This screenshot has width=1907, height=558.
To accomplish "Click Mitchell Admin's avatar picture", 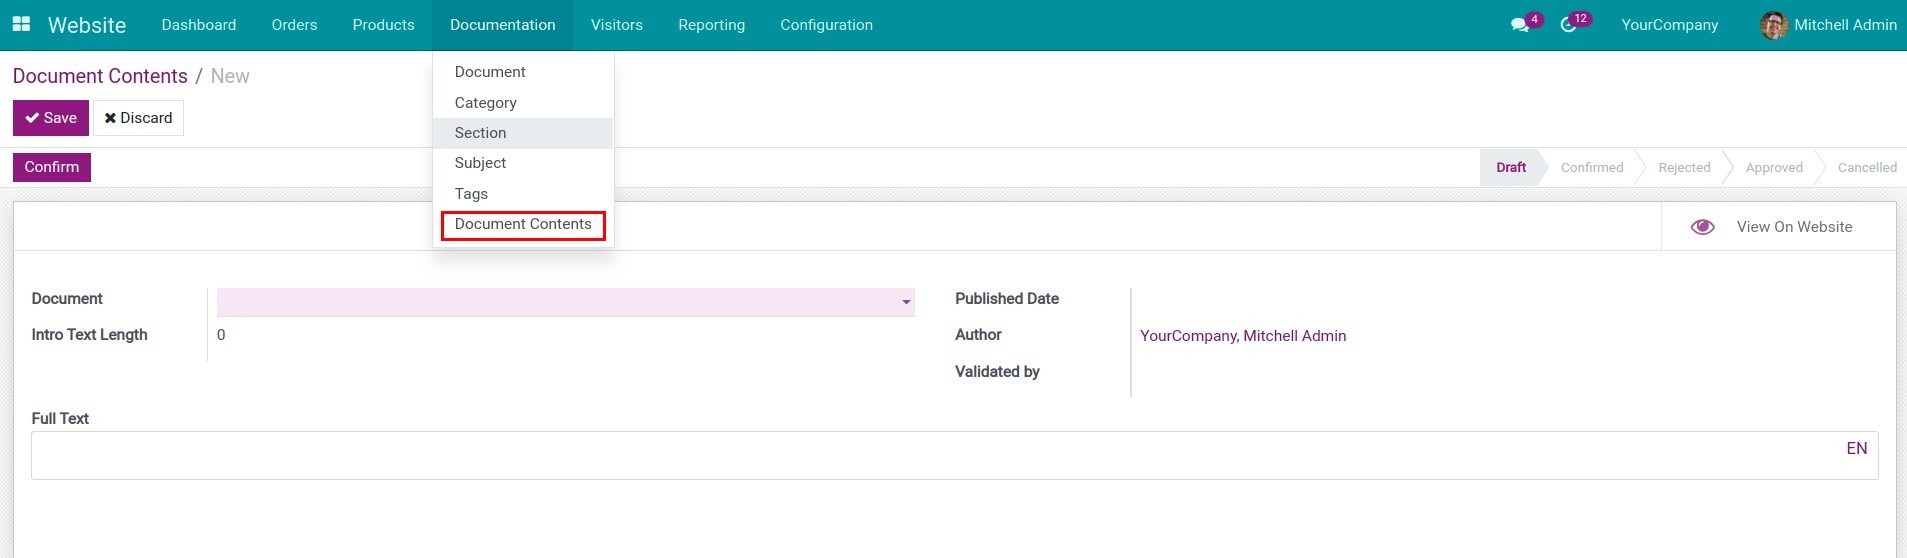I will [x=1773, y=25].
